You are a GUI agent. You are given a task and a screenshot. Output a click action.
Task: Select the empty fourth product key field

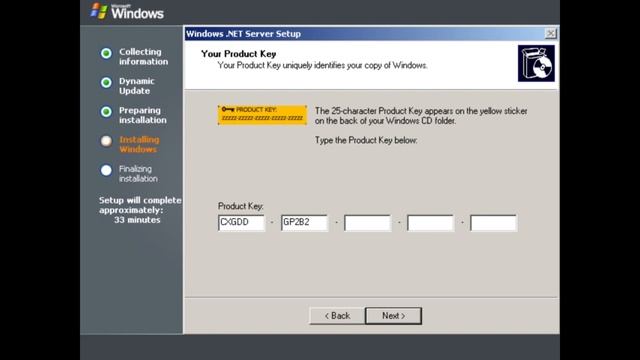coord(430,222)
